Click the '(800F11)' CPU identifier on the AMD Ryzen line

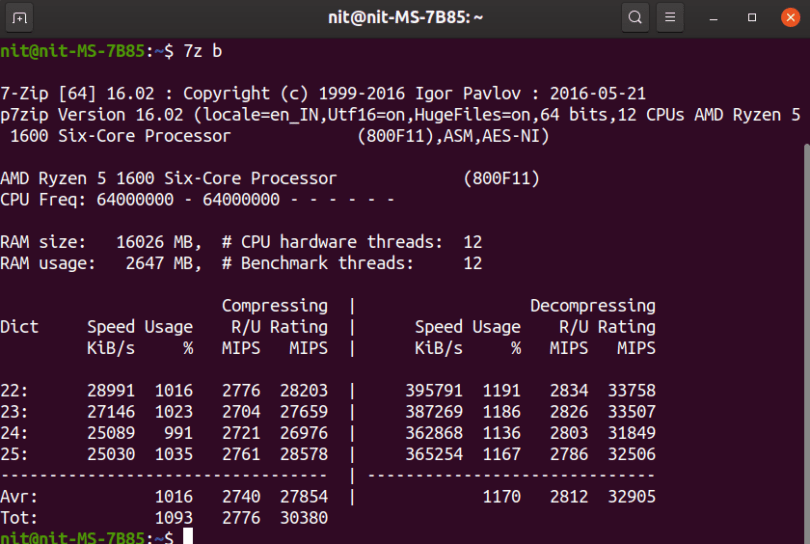(x=501, y=178)
